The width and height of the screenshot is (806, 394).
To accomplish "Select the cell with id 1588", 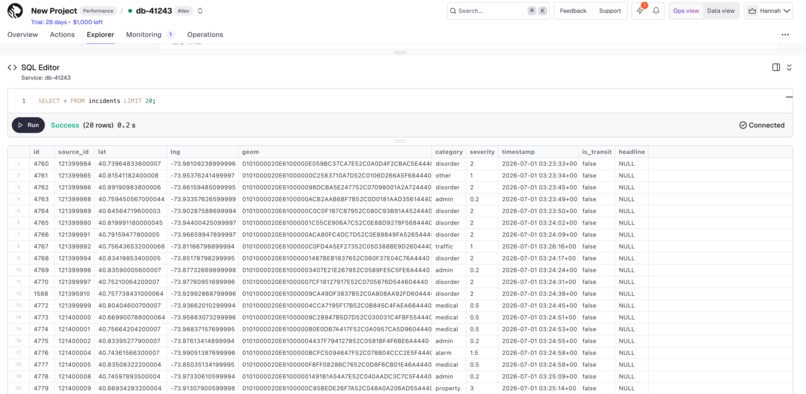I will tap(41, 294).
